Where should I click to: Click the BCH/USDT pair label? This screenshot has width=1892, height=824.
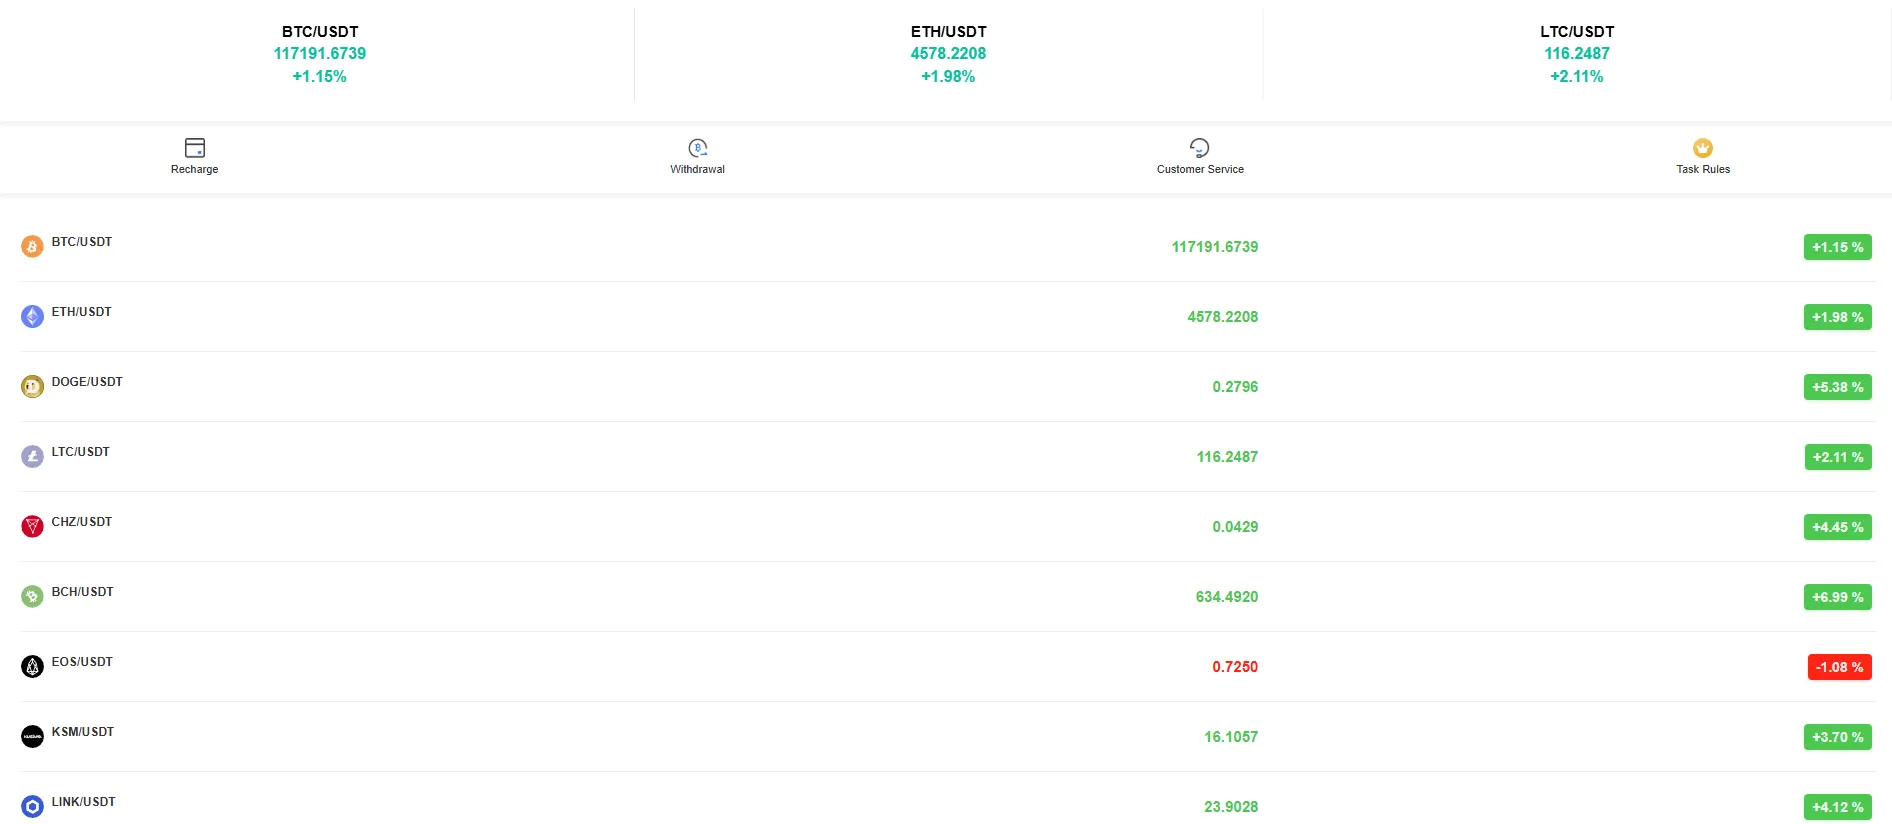click(x=82, y=591)
